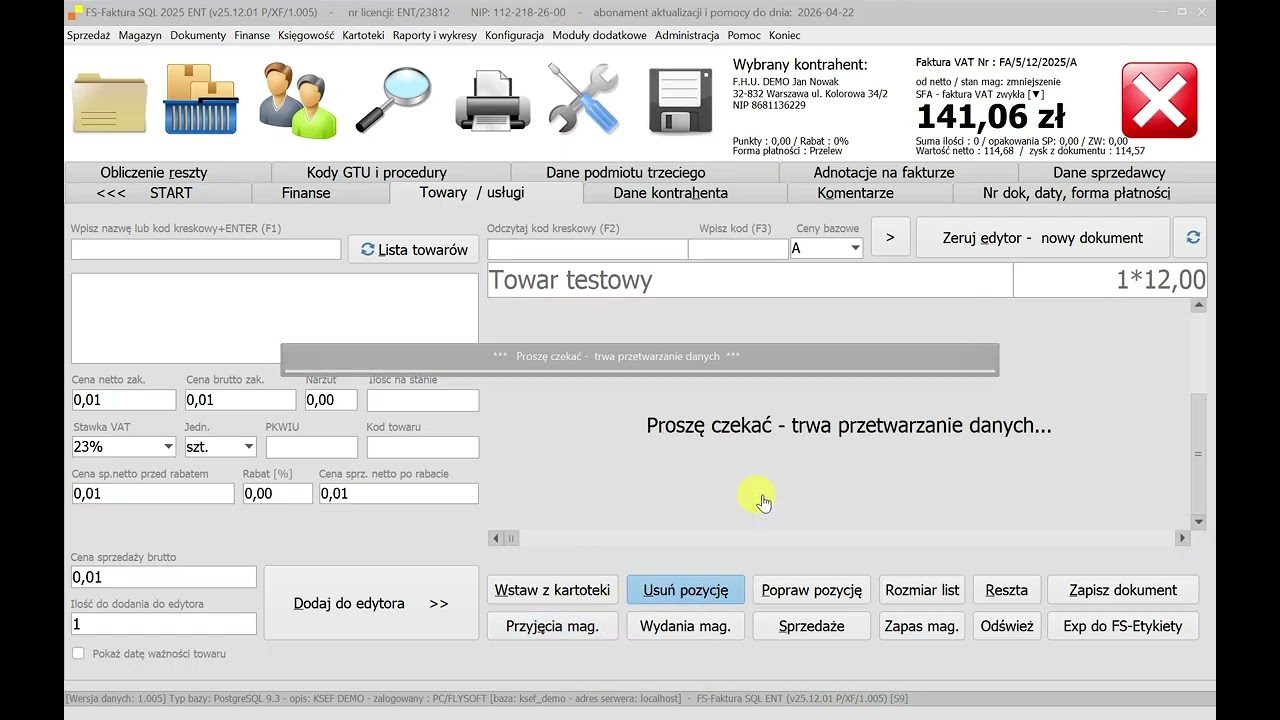
Task: Click the Rabat [%] input field
Action: tap(278, 493)
